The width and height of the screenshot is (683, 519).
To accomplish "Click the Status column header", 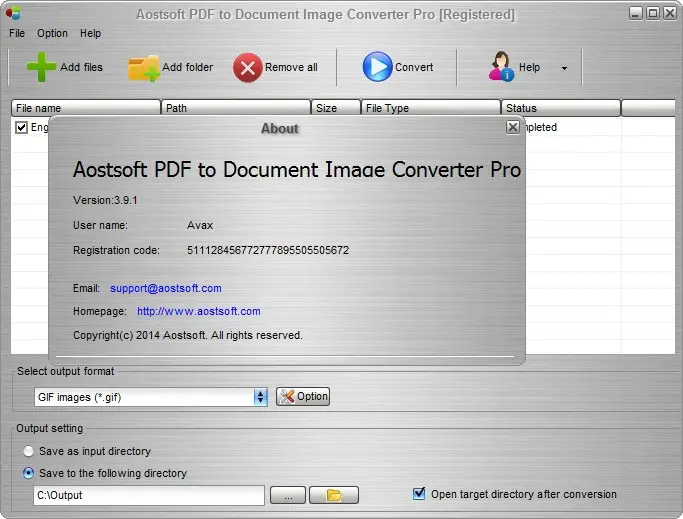I will click(561, 108).
